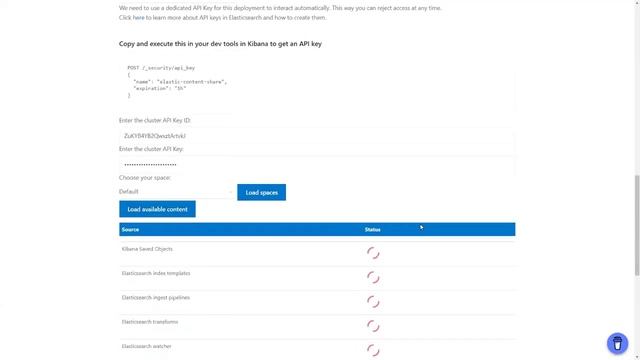640x360 pixels.
Task: Select the Elasticsearch transforms row text
Action: tap(150, 322)
